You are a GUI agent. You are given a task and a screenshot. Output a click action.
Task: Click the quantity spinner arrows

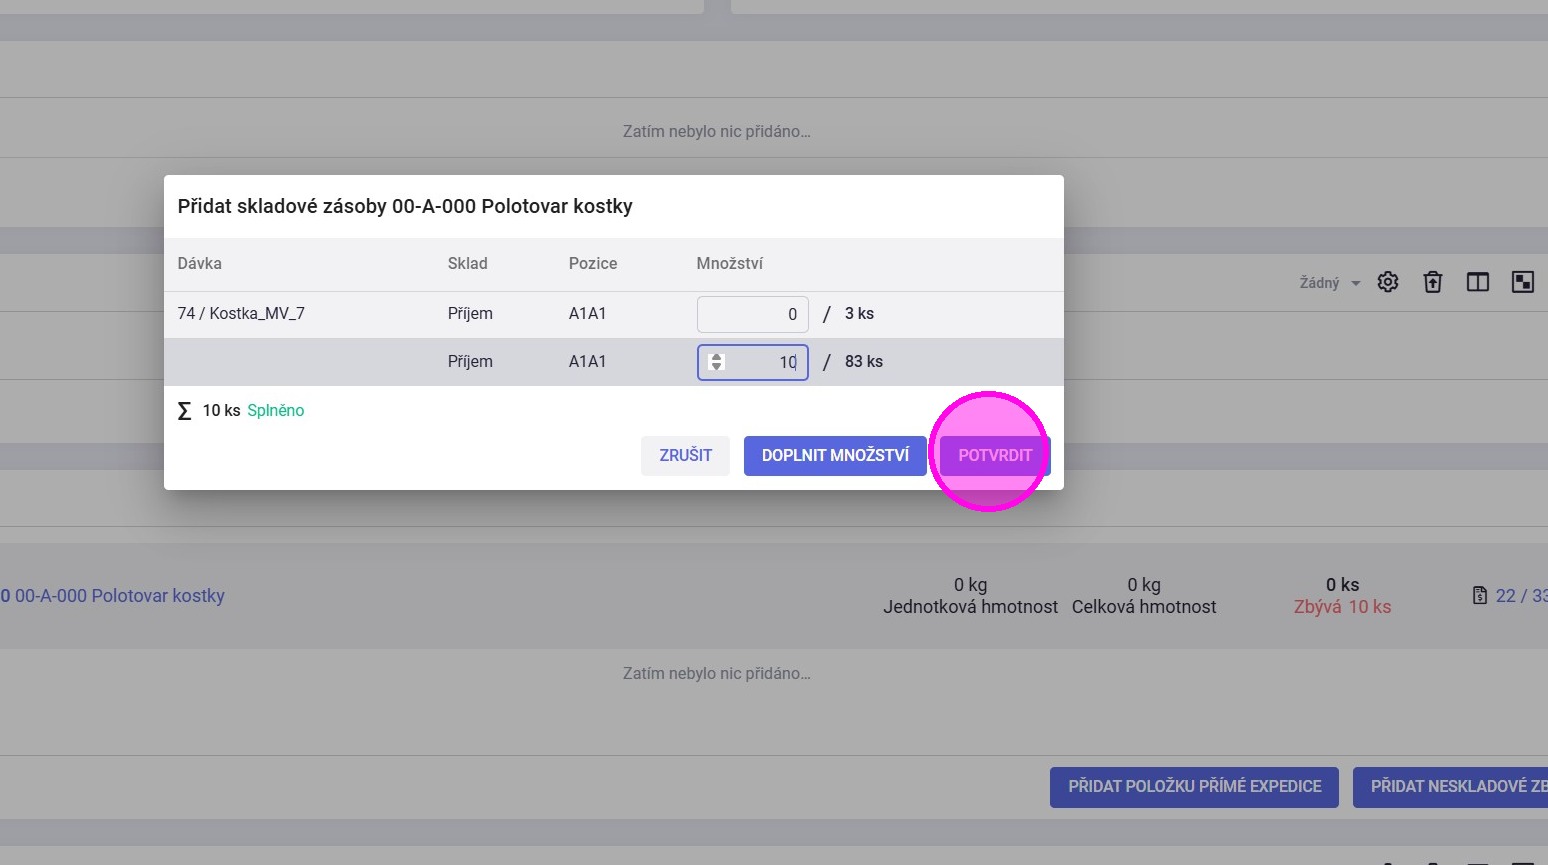(716, 362)
